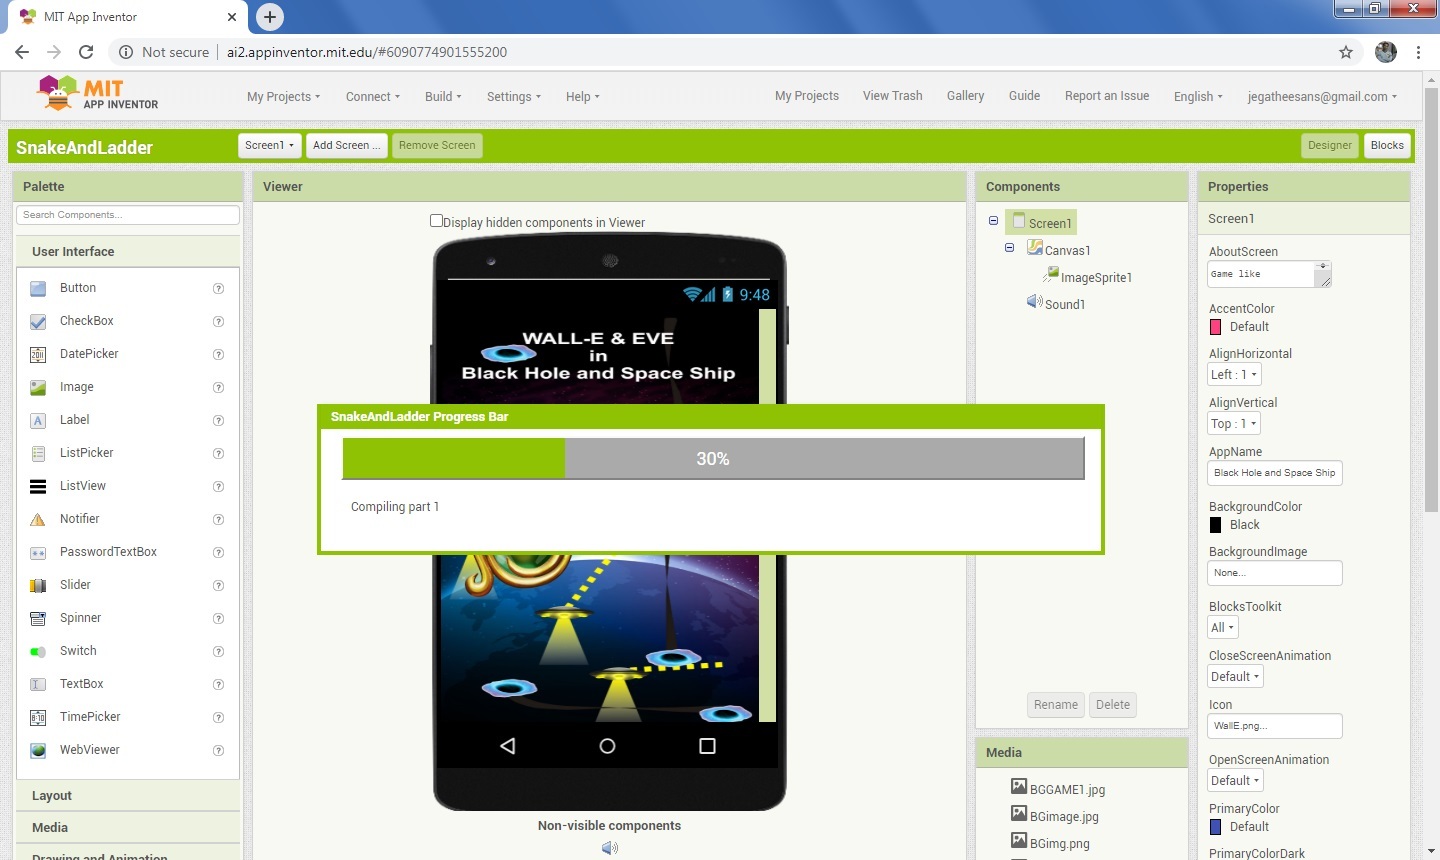The image size is (1440, 860).
Task: Click AccentColor pink swatch
Action: click(1216, 327)
